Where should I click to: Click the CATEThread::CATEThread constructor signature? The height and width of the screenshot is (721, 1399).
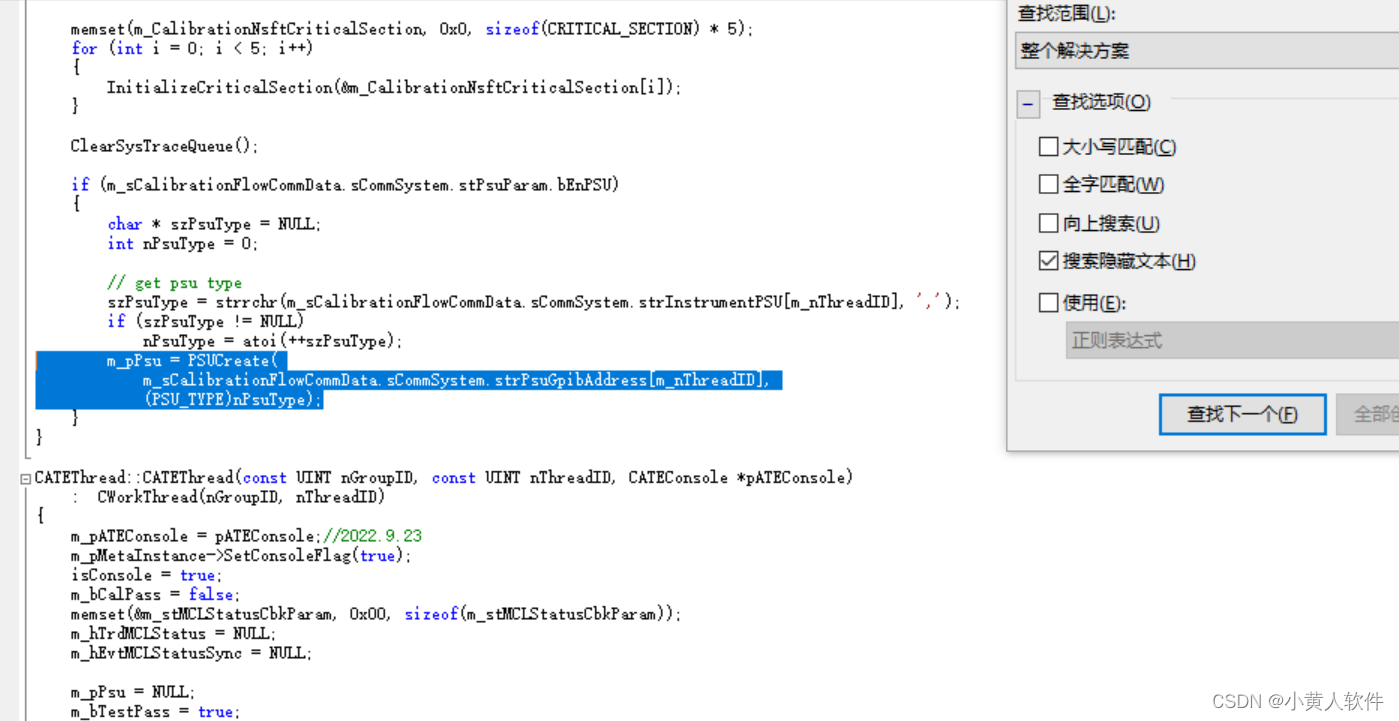(x=444, y=478)
